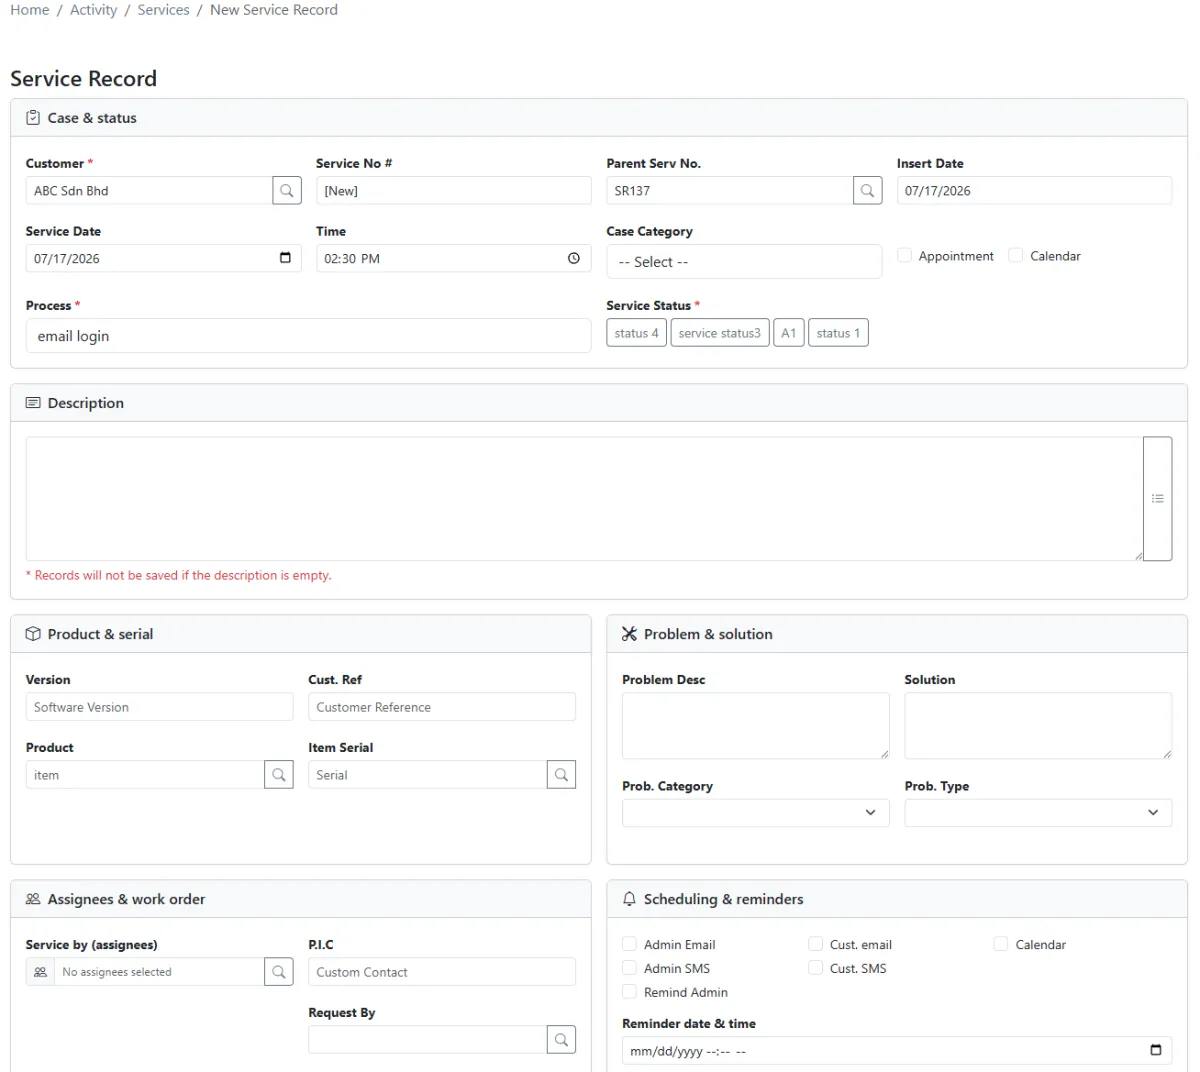This screenshot has width=1200, height=1072.
Task: Enable Cust. email checkbox
Action: pyautogui.click(x=816, y=944)
